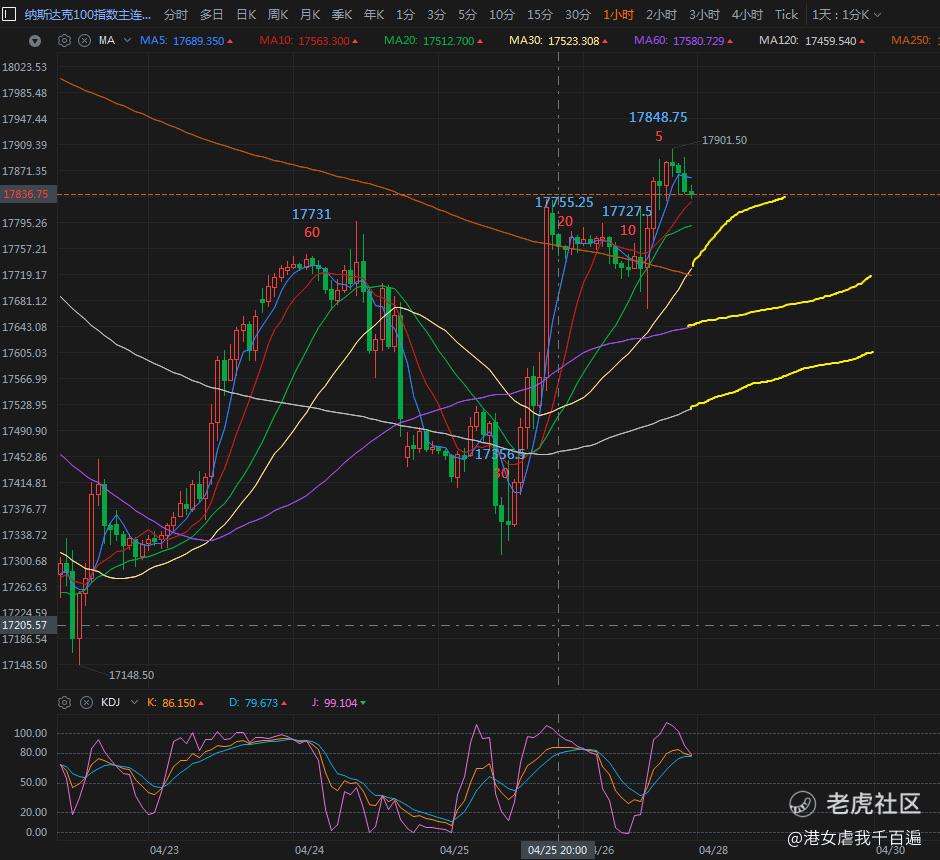Image resolution: width=940 pixels, height=860 pixels.
Task: Click the MA20 value 17512.700
Action: [x=448, y=41]
